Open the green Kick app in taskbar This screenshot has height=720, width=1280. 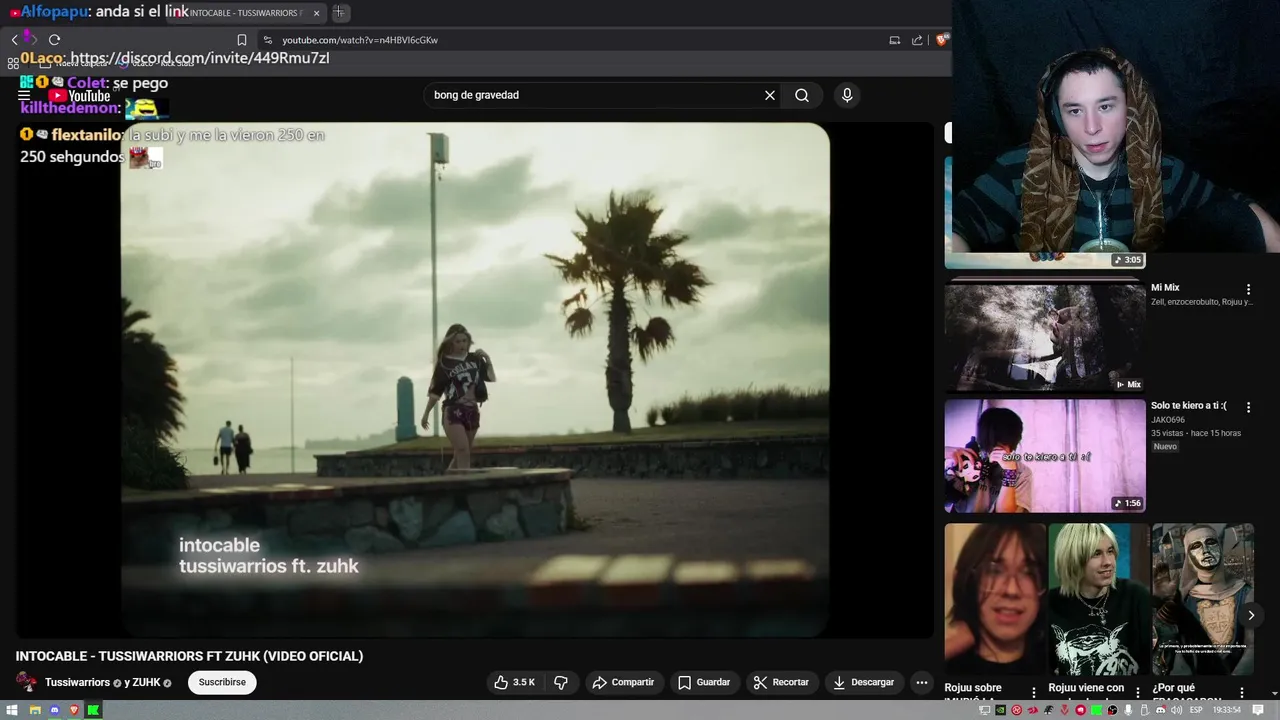point(93,710)
